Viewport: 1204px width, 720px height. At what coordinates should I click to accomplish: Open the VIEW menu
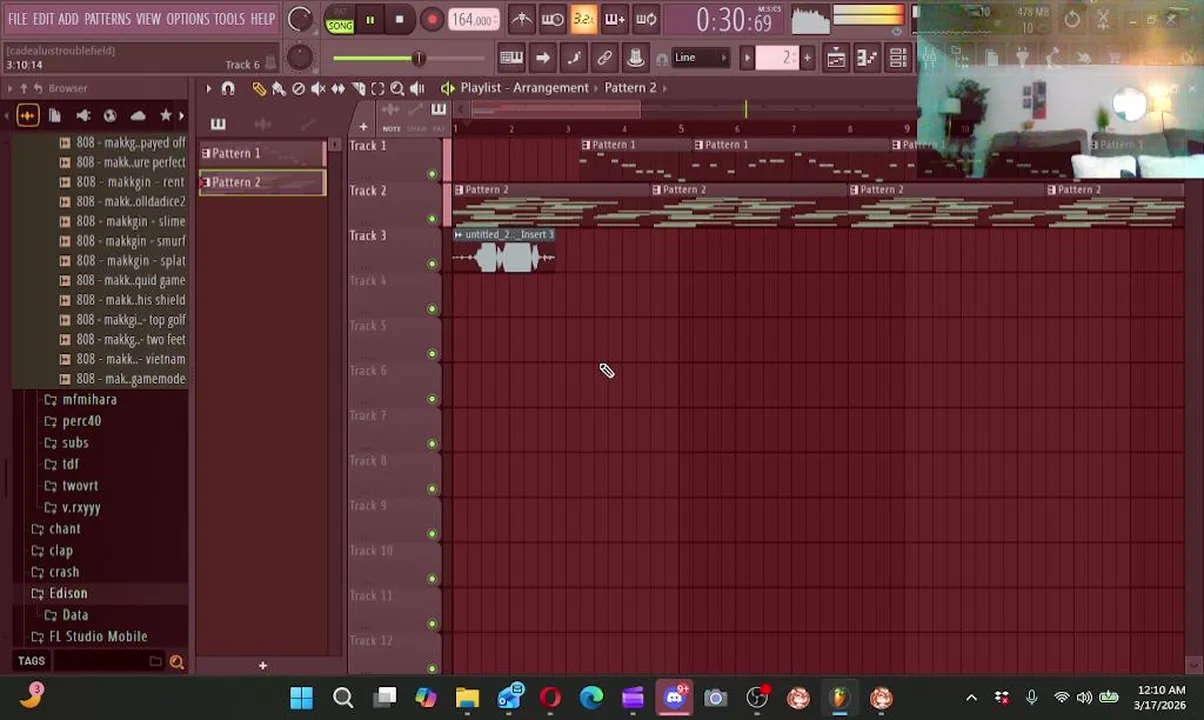click(x=148, y=19)
